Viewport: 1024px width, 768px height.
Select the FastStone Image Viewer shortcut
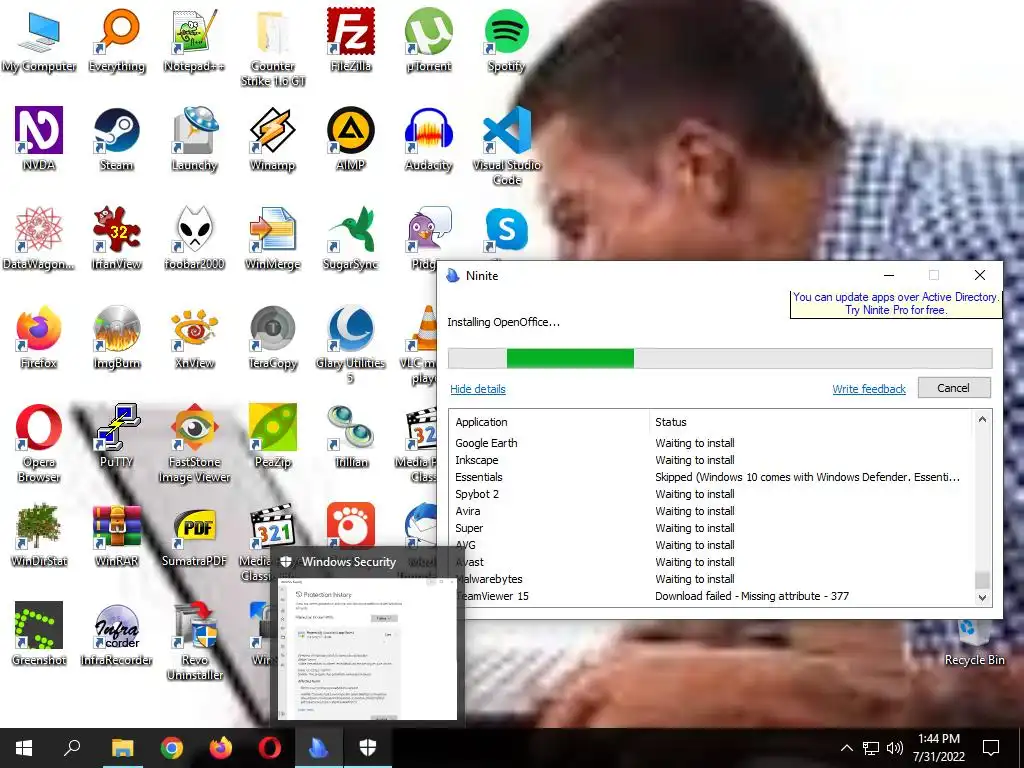(194, 443)
